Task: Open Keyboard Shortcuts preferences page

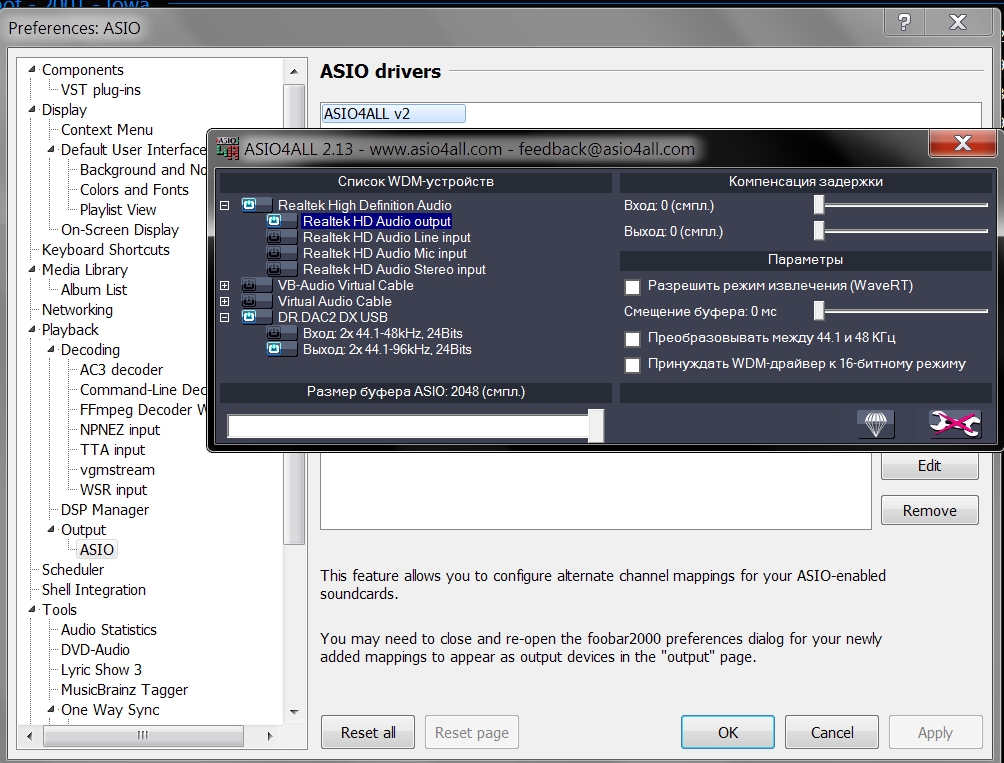Action: (105, 250)
